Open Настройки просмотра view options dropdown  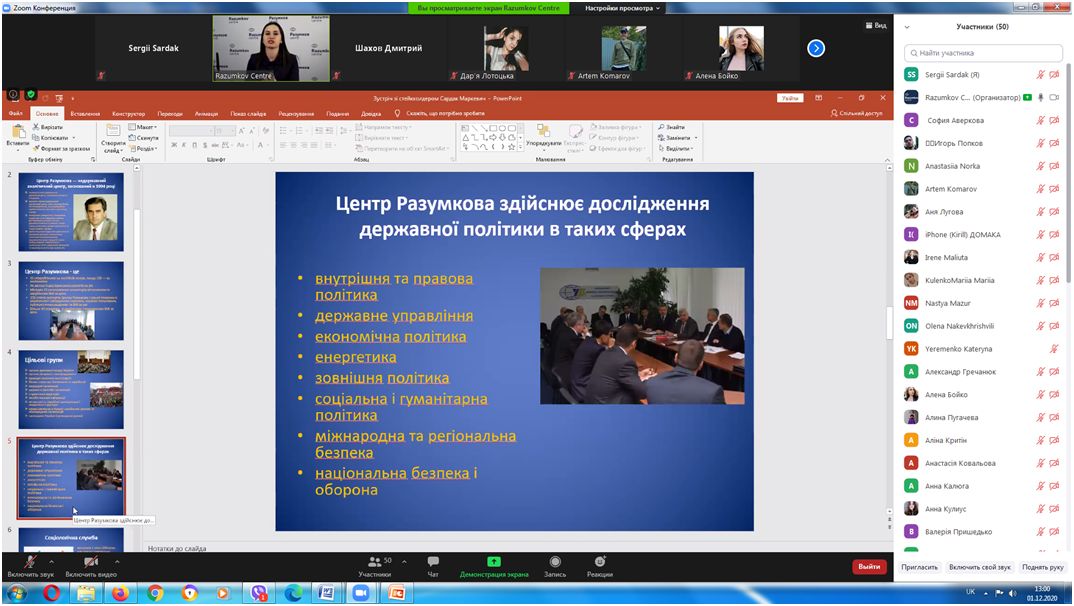622,8
